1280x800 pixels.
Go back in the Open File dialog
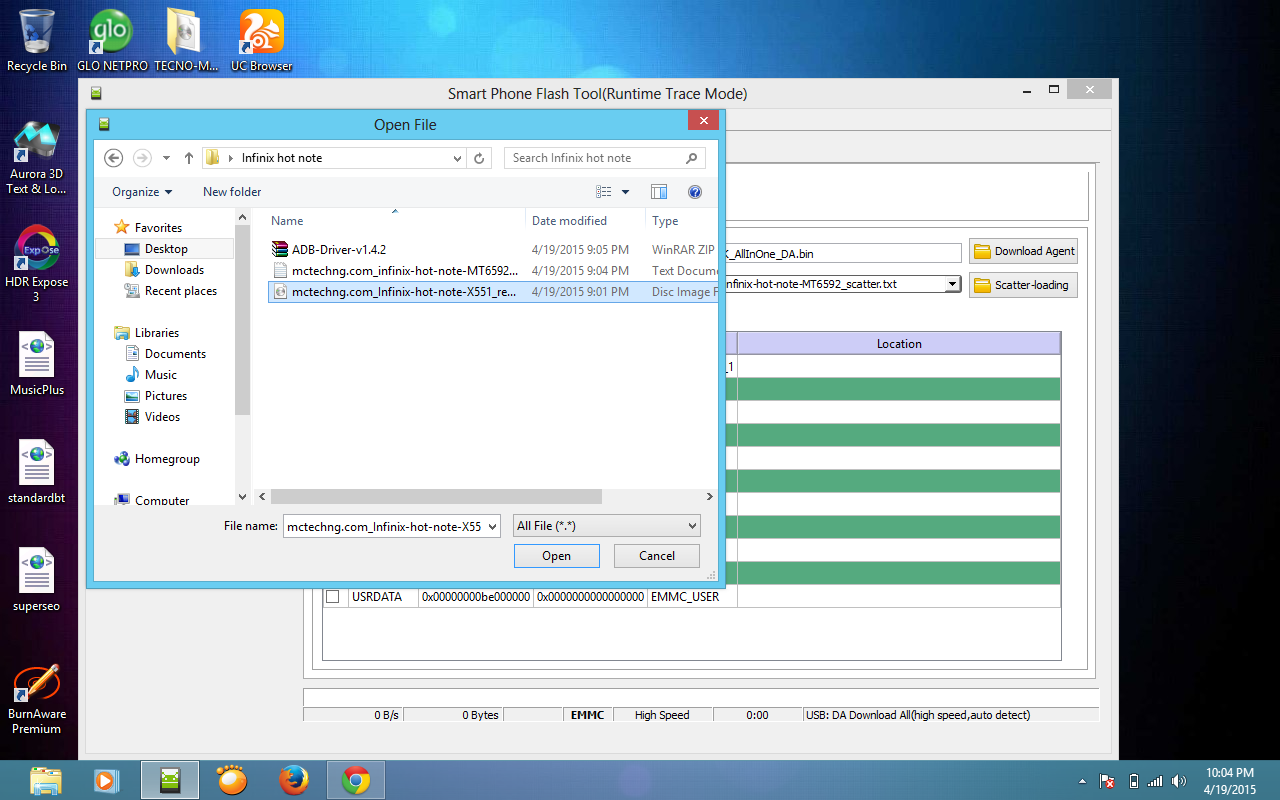(113, 158)
